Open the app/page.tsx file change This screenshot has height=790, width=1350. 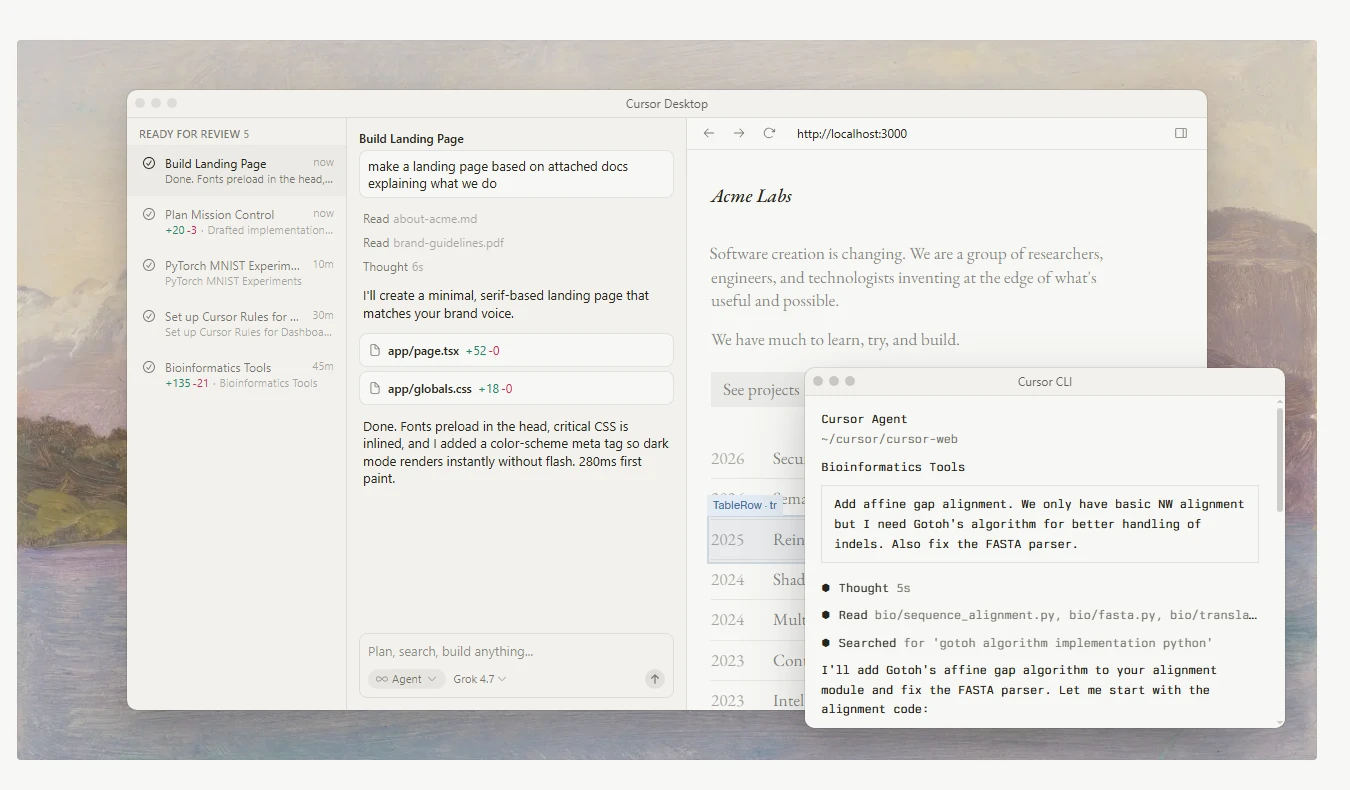[516, 351]
